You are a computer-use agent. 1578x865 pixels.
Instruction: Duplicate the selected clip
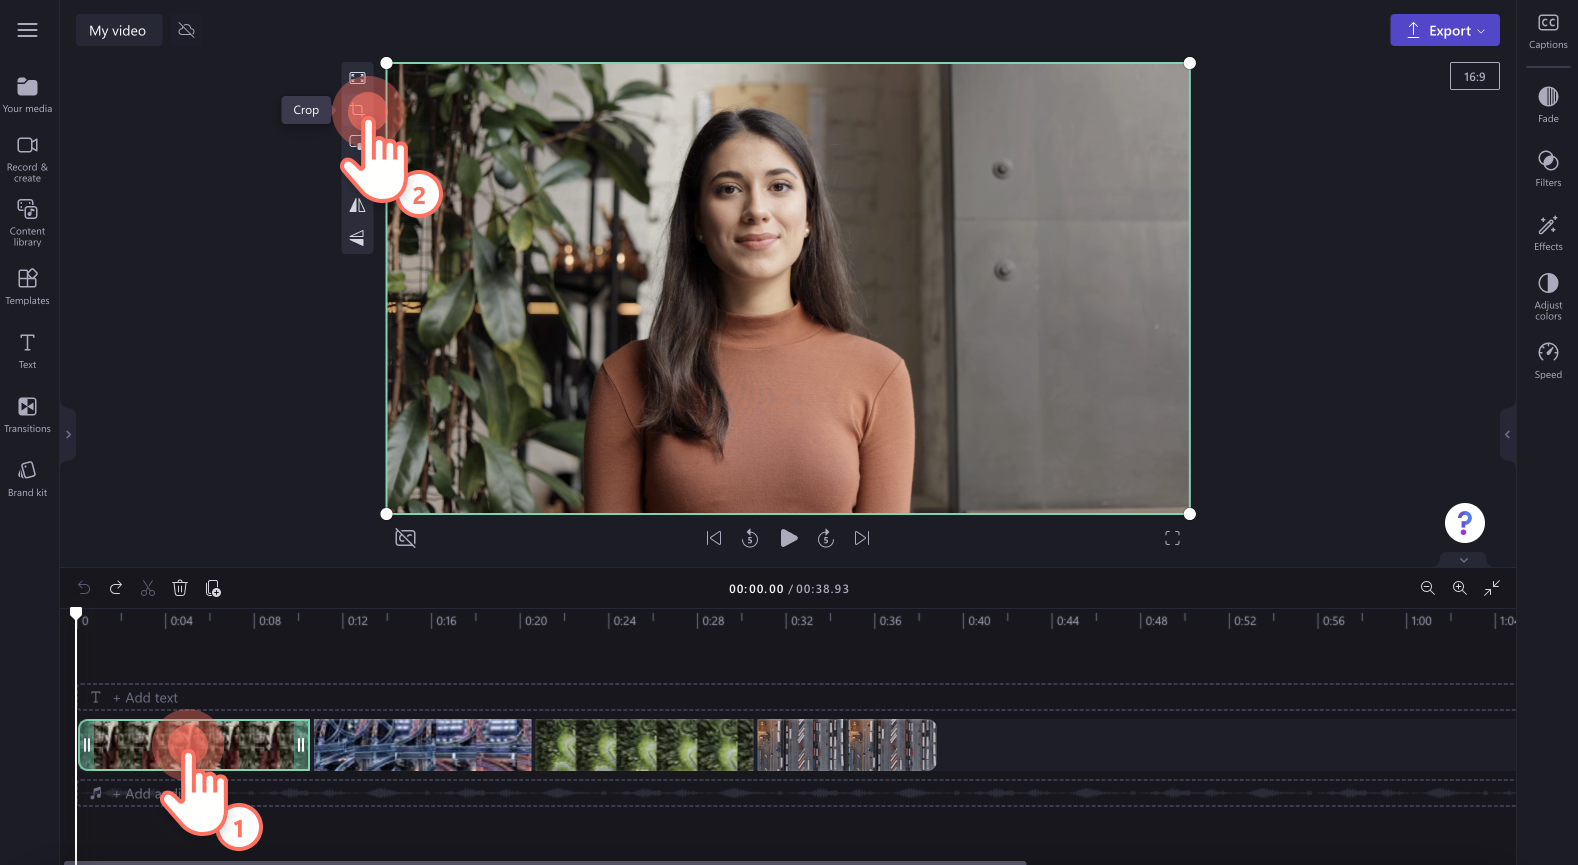(x=213, y=588)
